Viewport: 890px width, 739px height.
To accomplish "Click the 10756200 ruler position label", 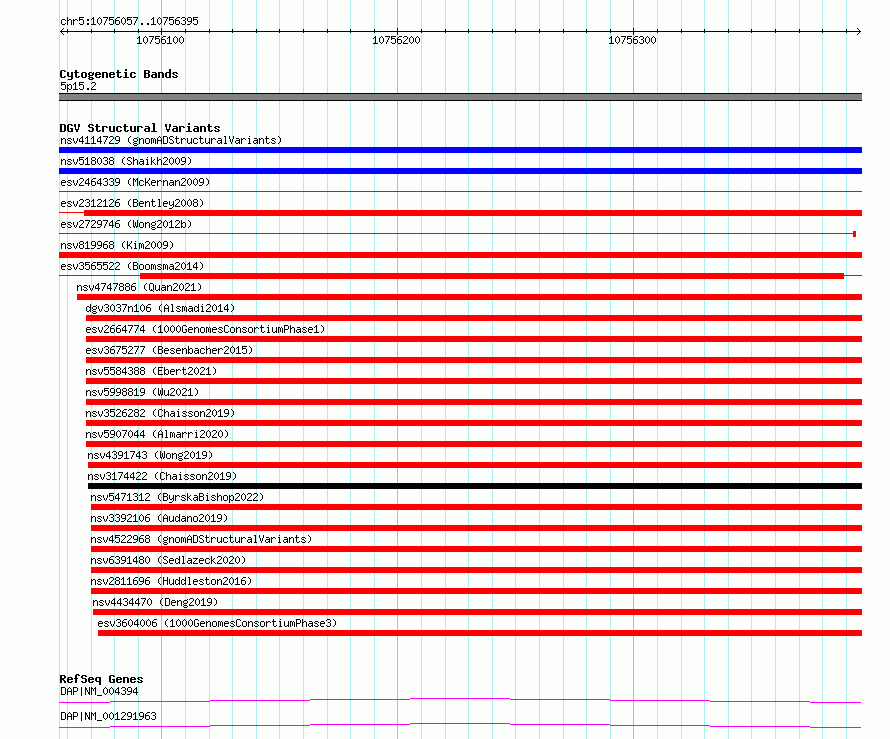I will [396, 40].
